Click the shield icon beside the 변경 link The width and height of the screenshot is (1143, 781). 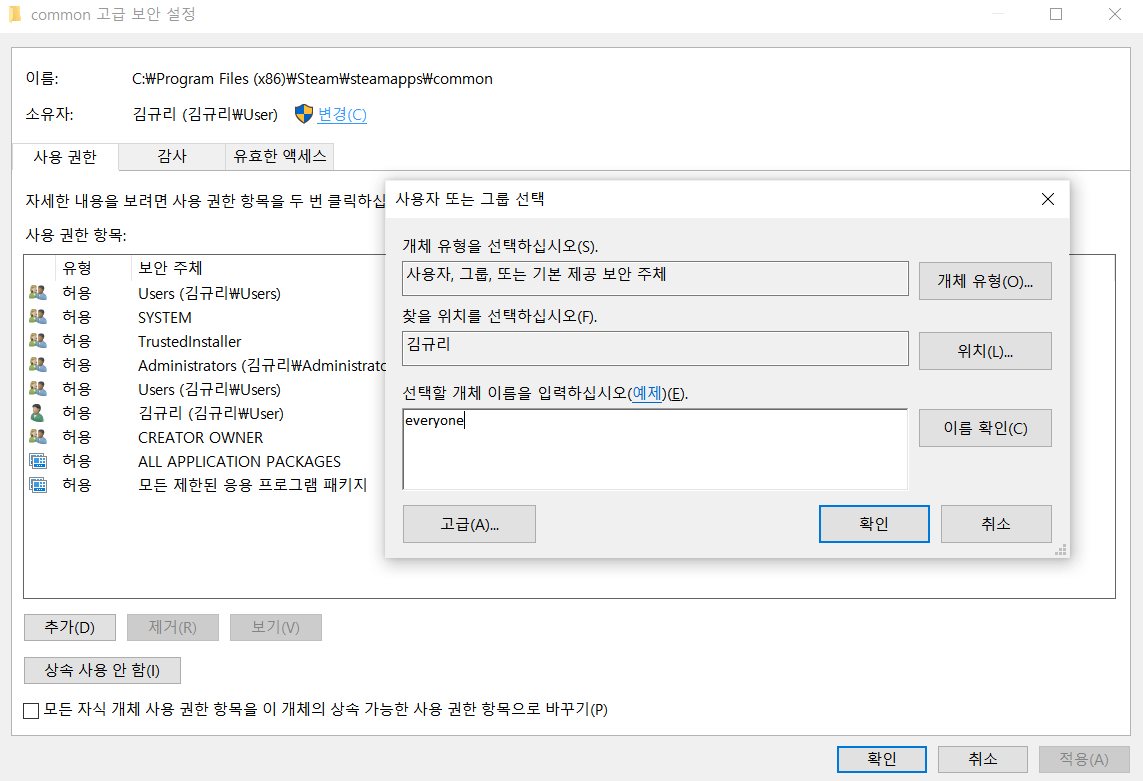point(304,114)
